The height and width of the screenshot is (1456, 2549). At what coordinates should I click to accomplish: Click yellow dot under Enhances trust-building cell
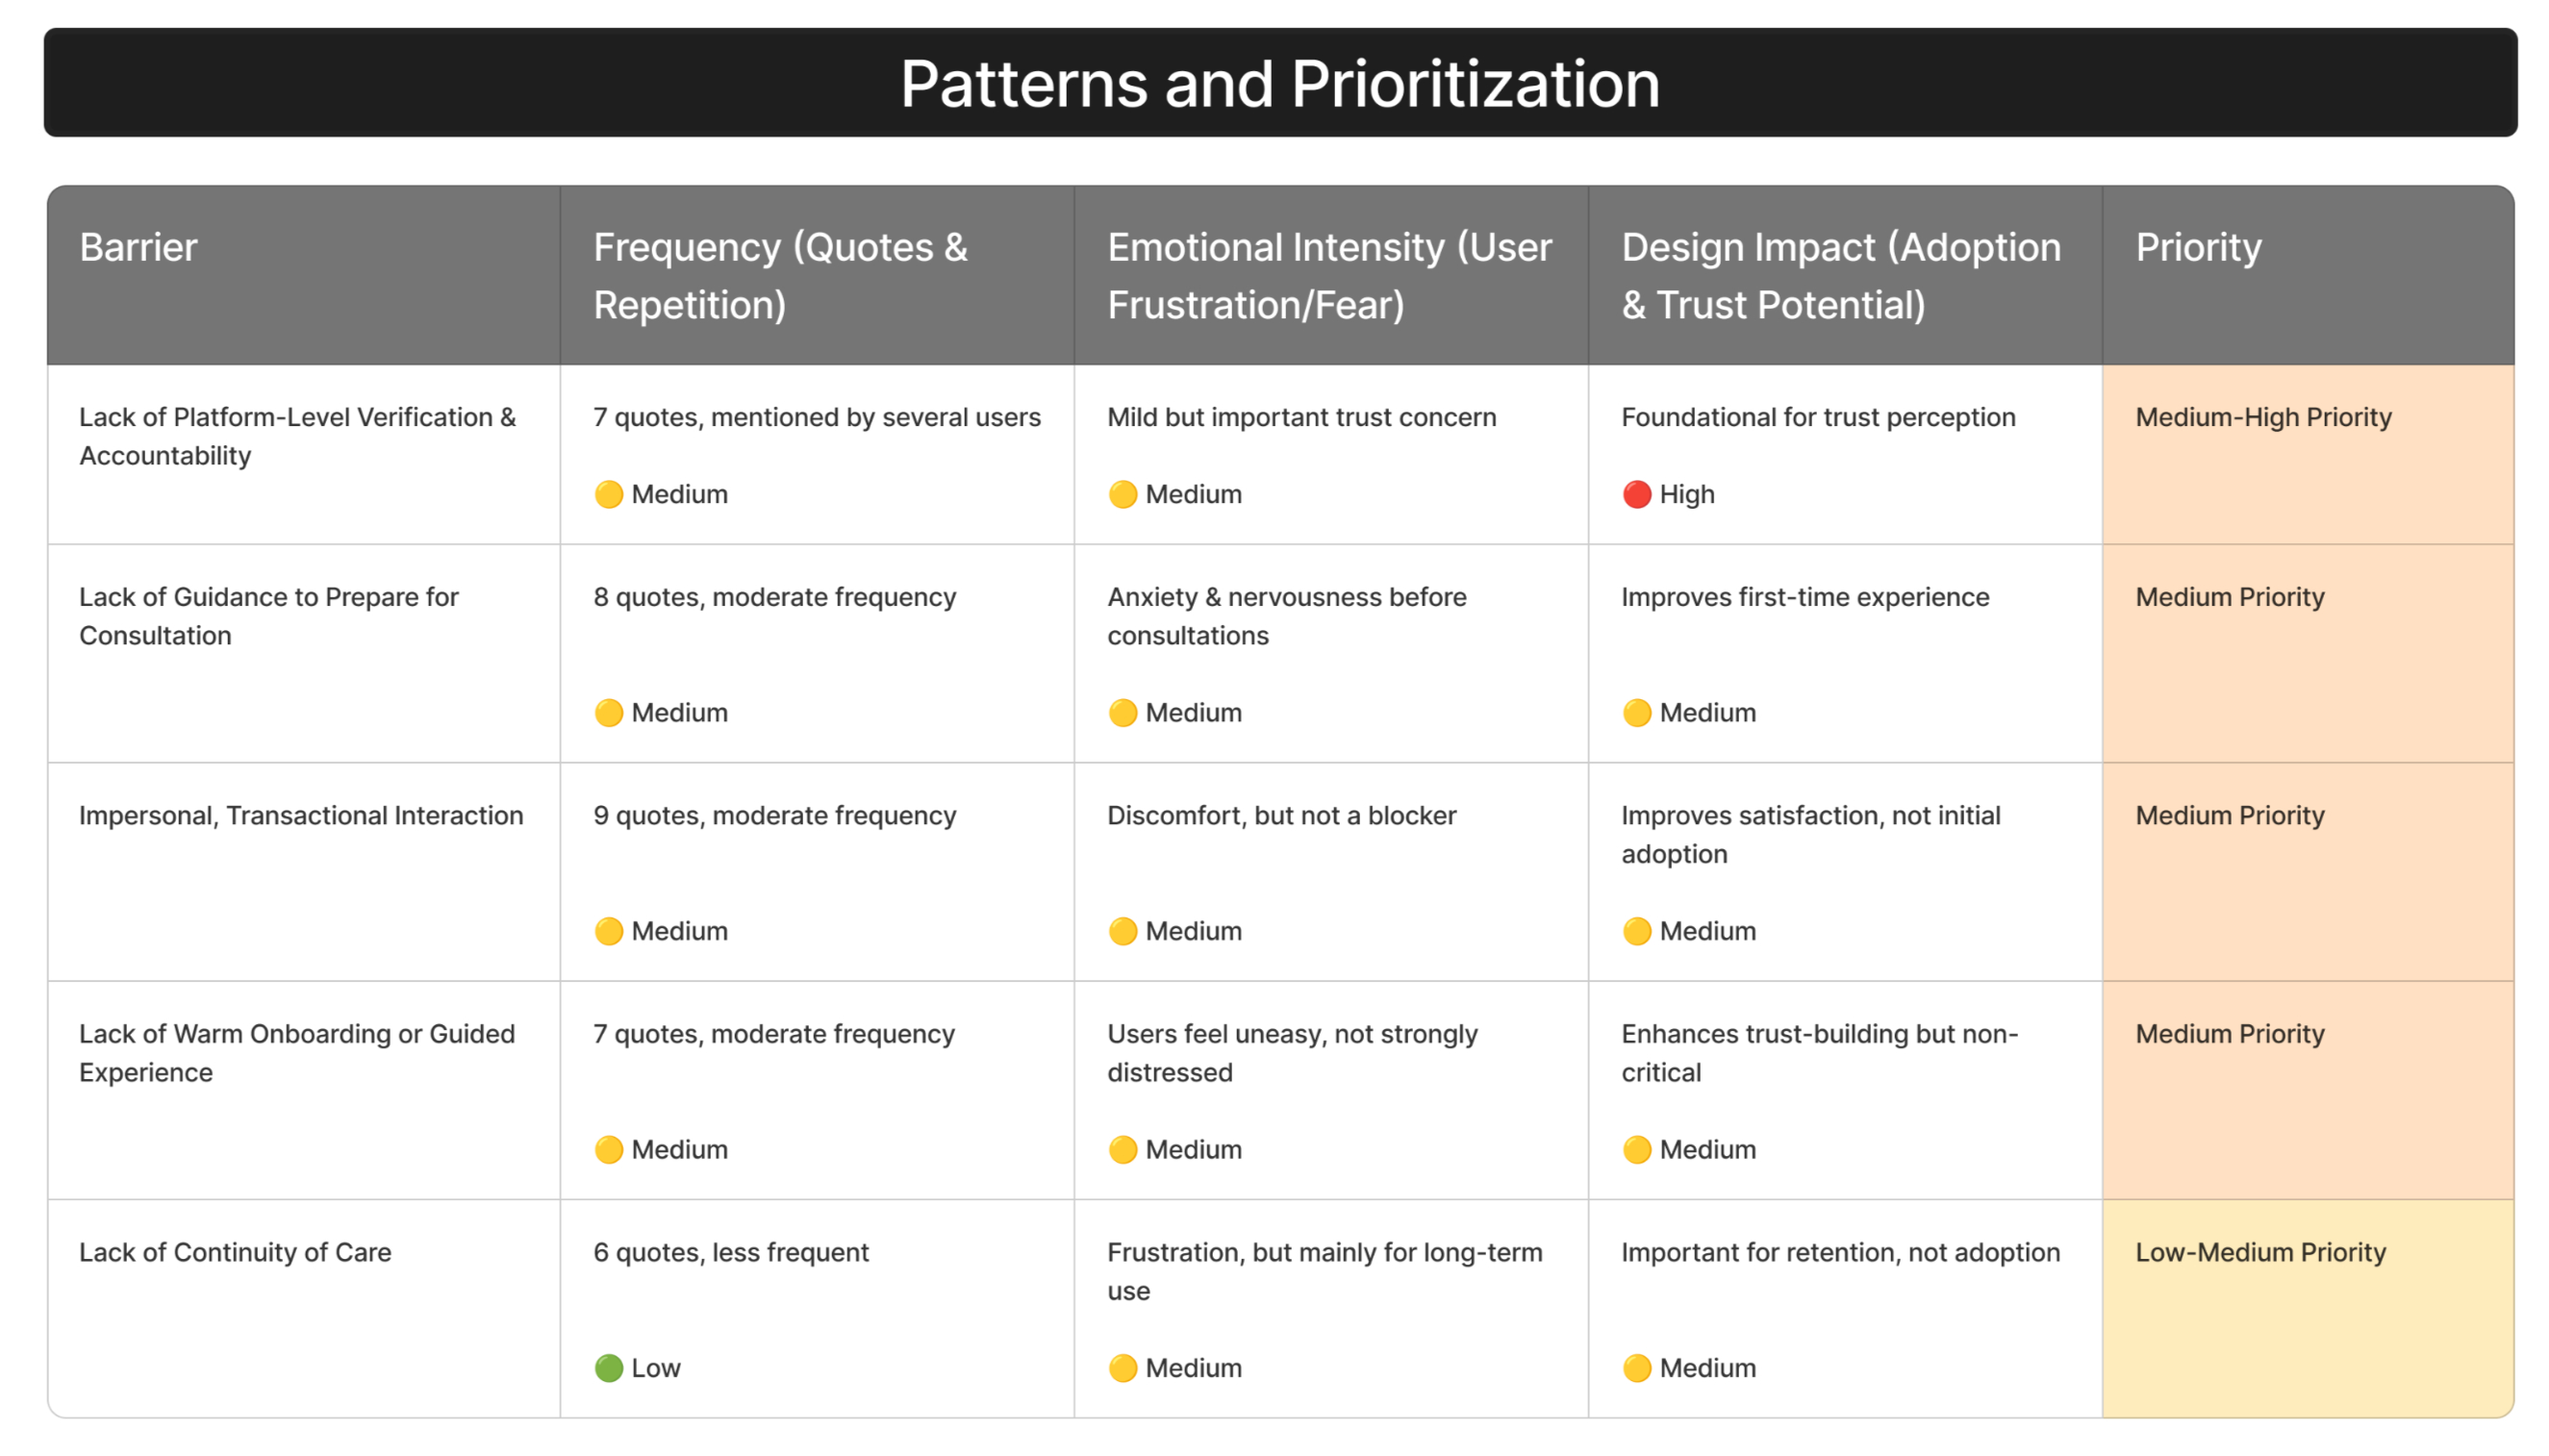point(1636,1149)
